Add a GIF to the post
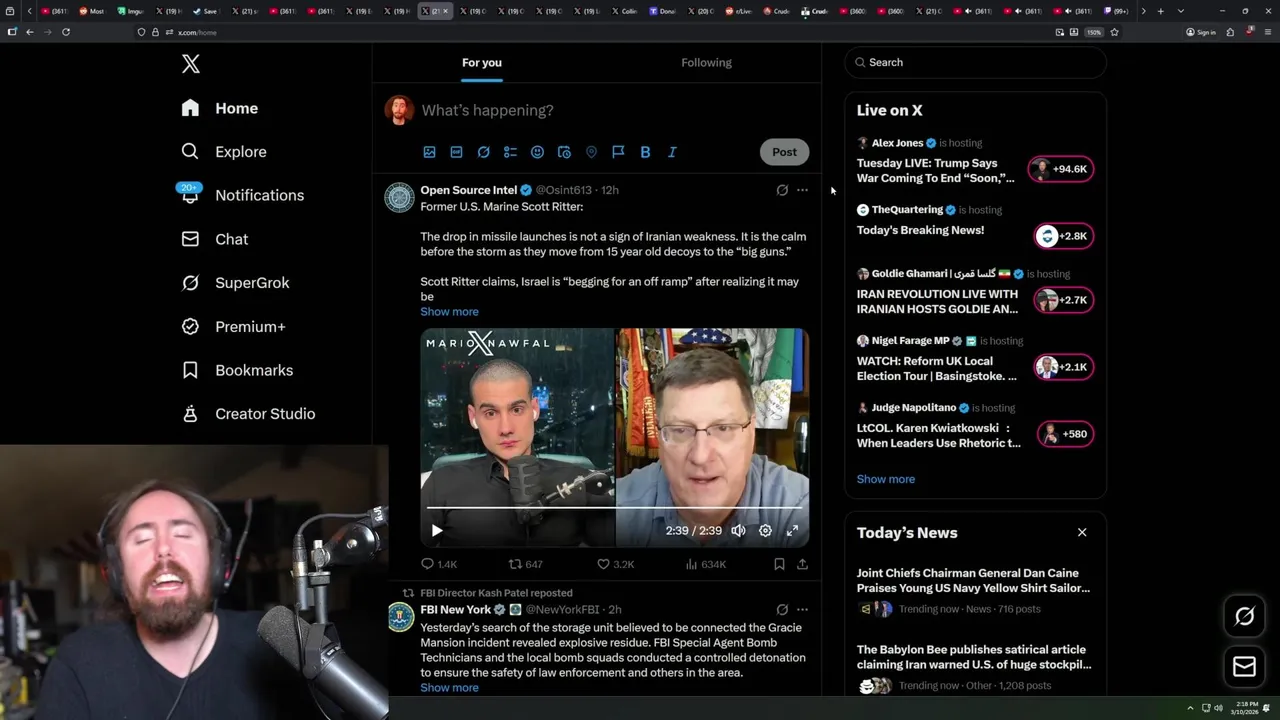The image size is (1280, 720). pyautogui.click(x=456, y=152)
